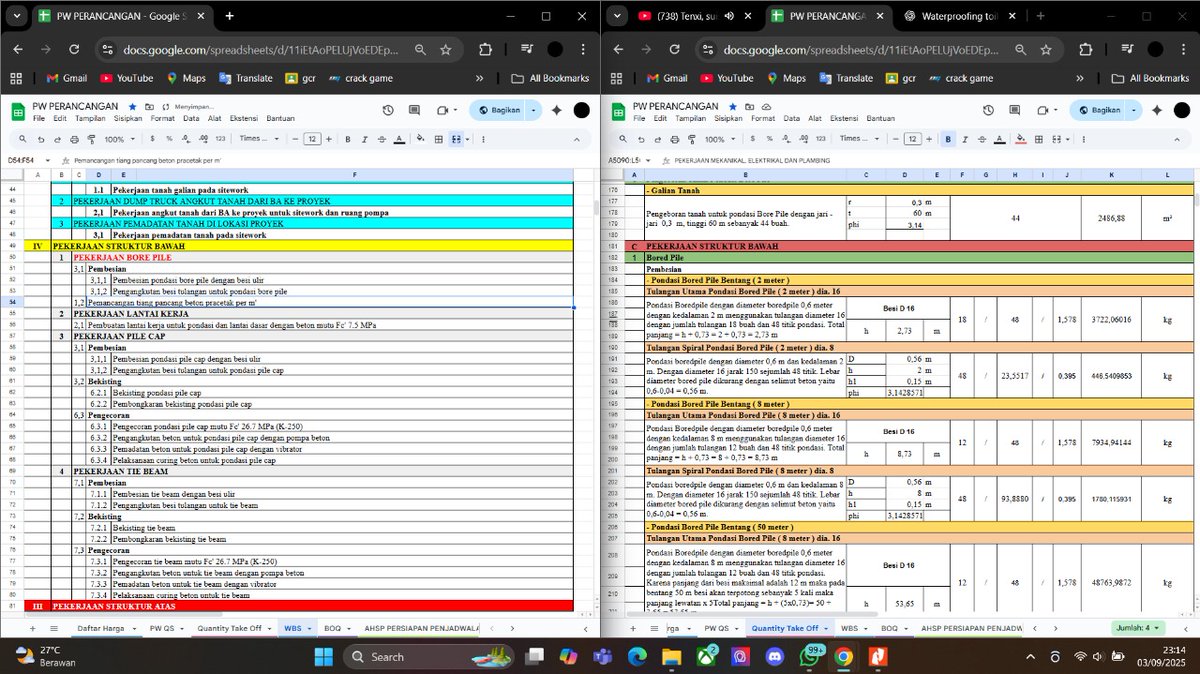Click redo in the left window toolbar
The height and width of the screenshot is (674, 1200).
57,139
